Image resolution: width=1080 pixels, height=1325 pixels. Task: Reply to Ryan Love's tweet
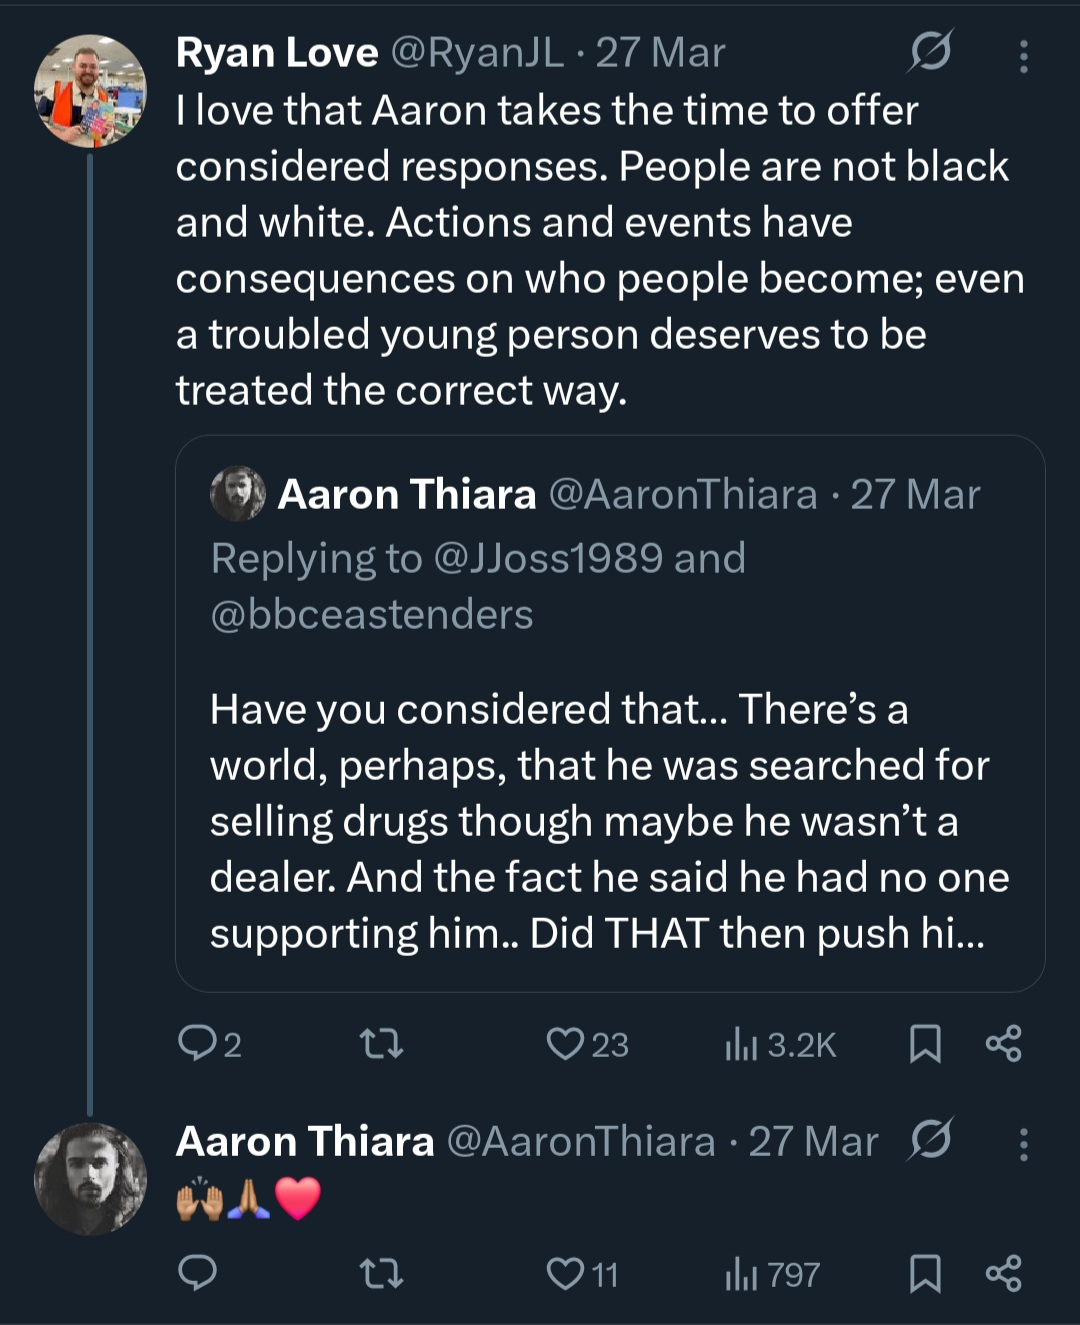coord(198,1044)
